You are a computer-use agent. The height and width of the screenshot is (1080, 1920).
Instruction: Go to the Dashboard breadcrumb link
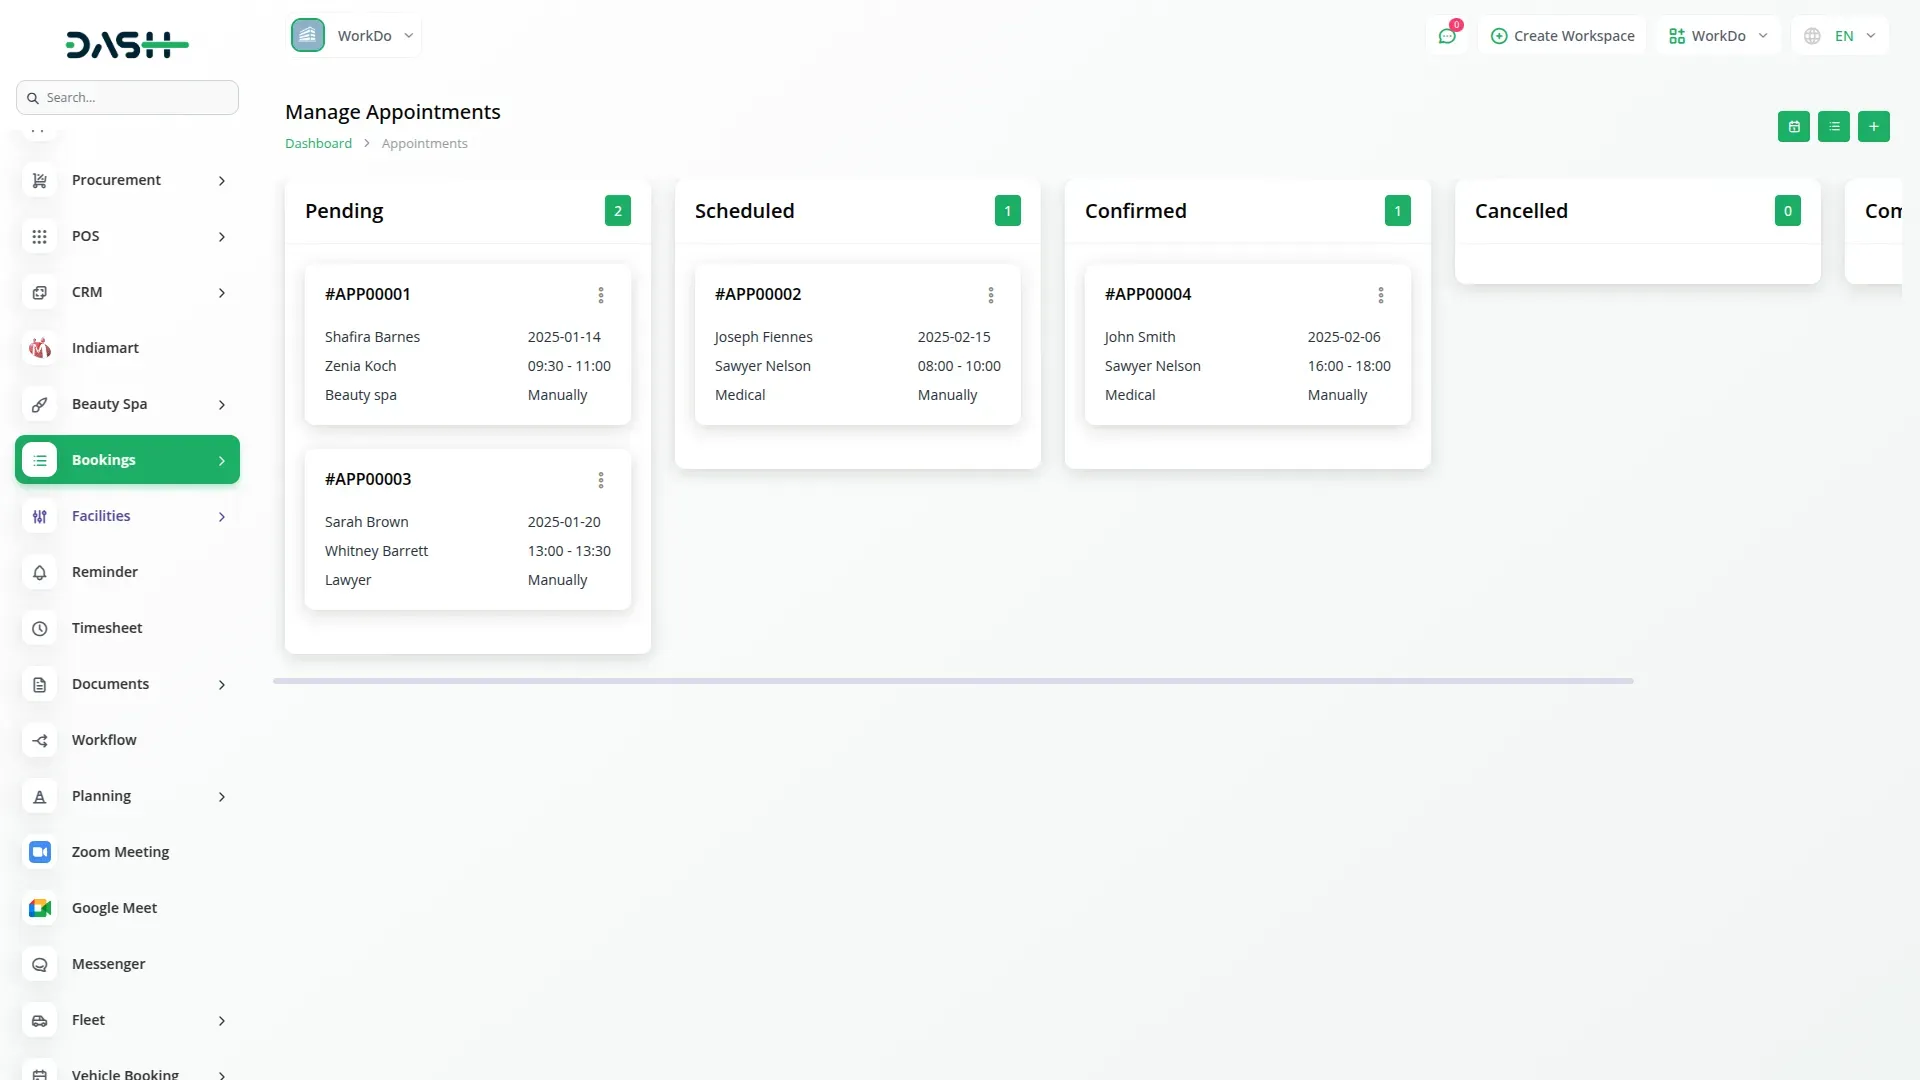pos(318,144)
